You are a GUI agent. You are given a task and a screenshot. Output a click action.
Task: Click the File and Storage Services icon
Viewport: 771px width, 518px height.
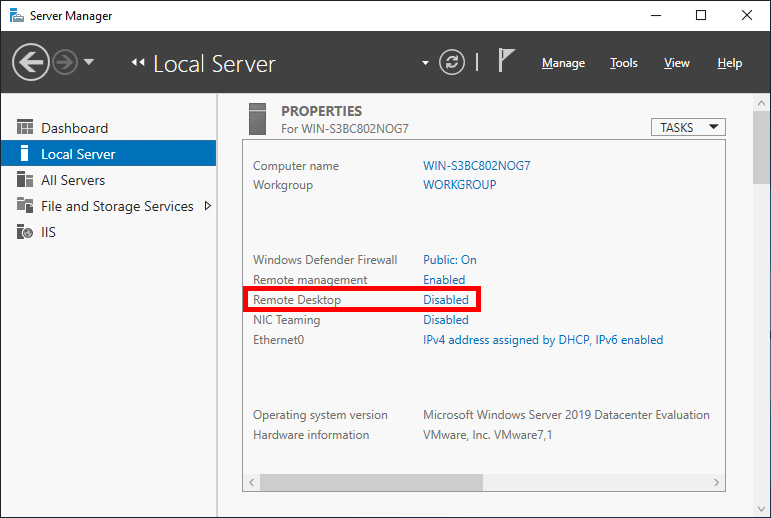coord(25,206)
